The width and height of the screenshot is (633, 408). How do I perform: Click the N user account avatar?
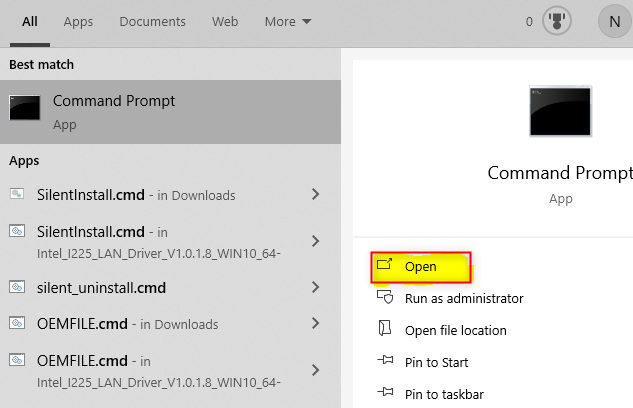[x=614, y=21]
